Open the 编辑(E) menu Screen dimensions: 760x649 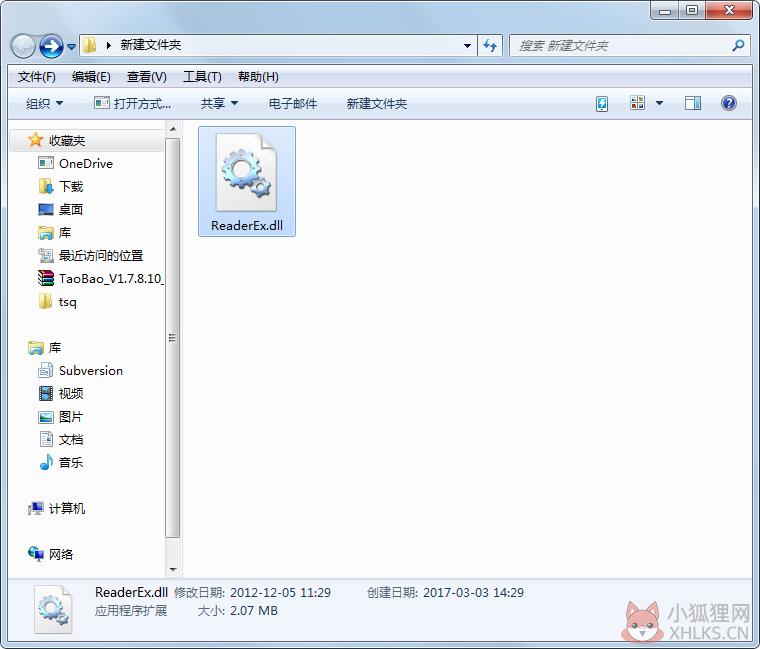[x=91, y=77]
